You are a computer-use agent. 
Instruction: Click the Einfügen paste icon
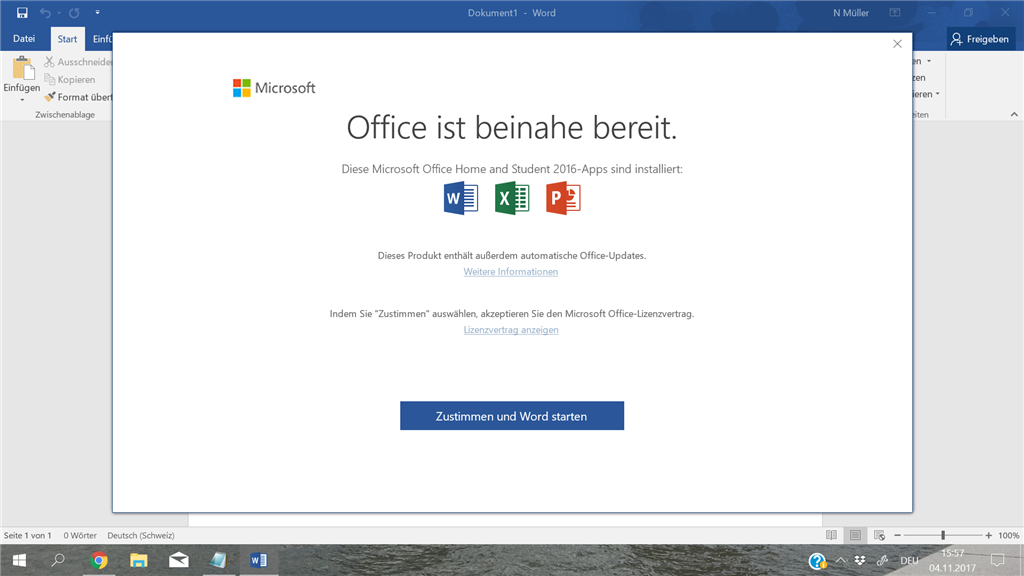click(x=22, y=68)
